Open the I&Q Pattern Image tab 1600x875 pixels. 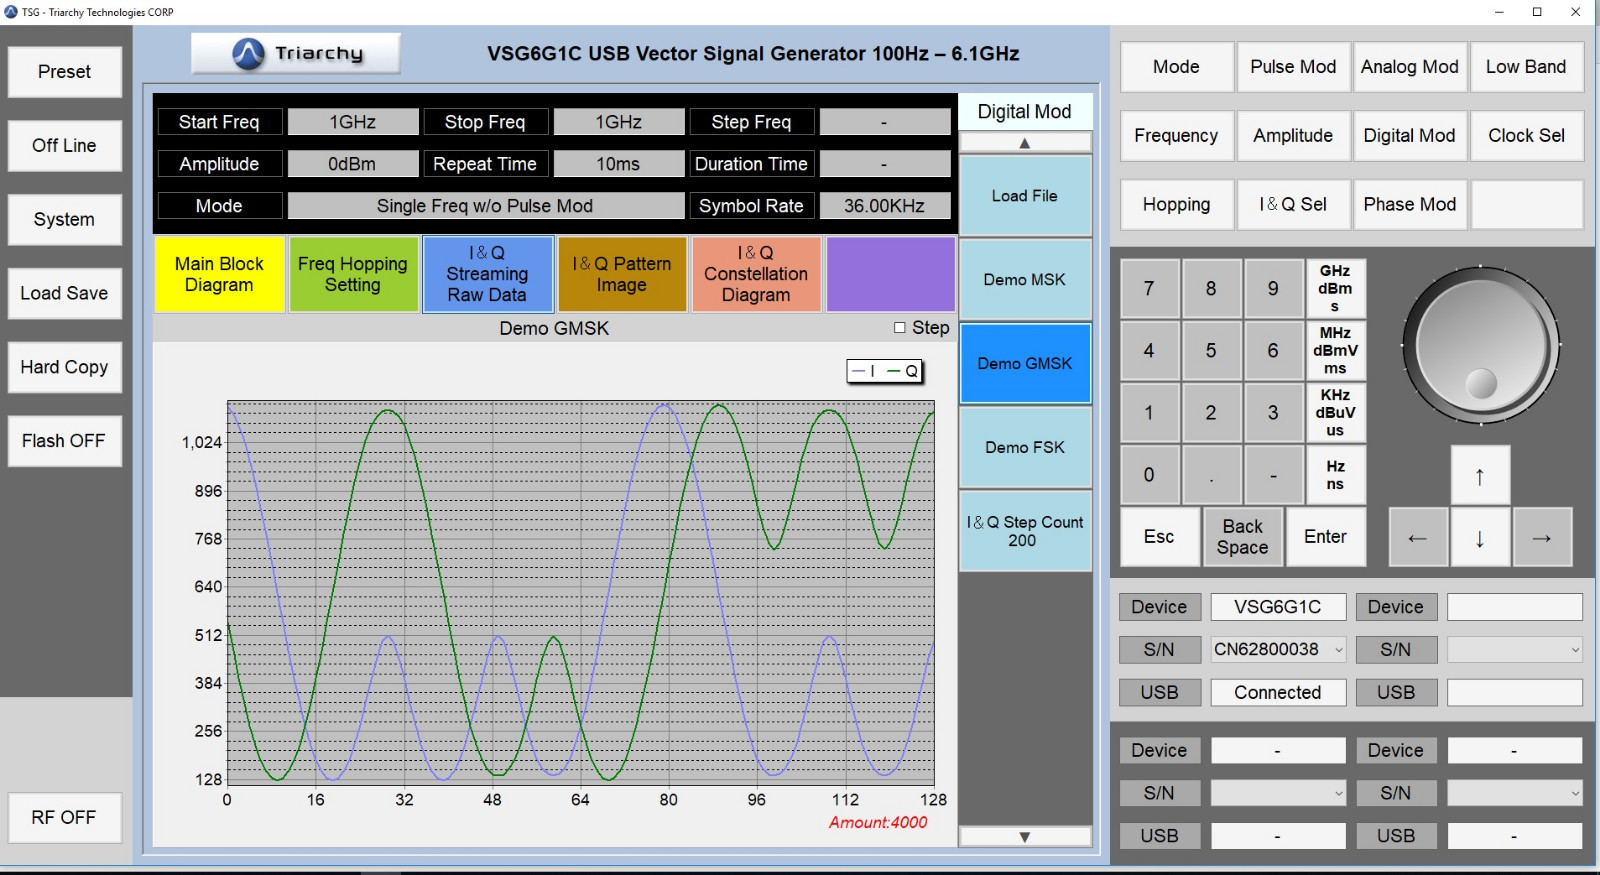[x=622, y=275]
